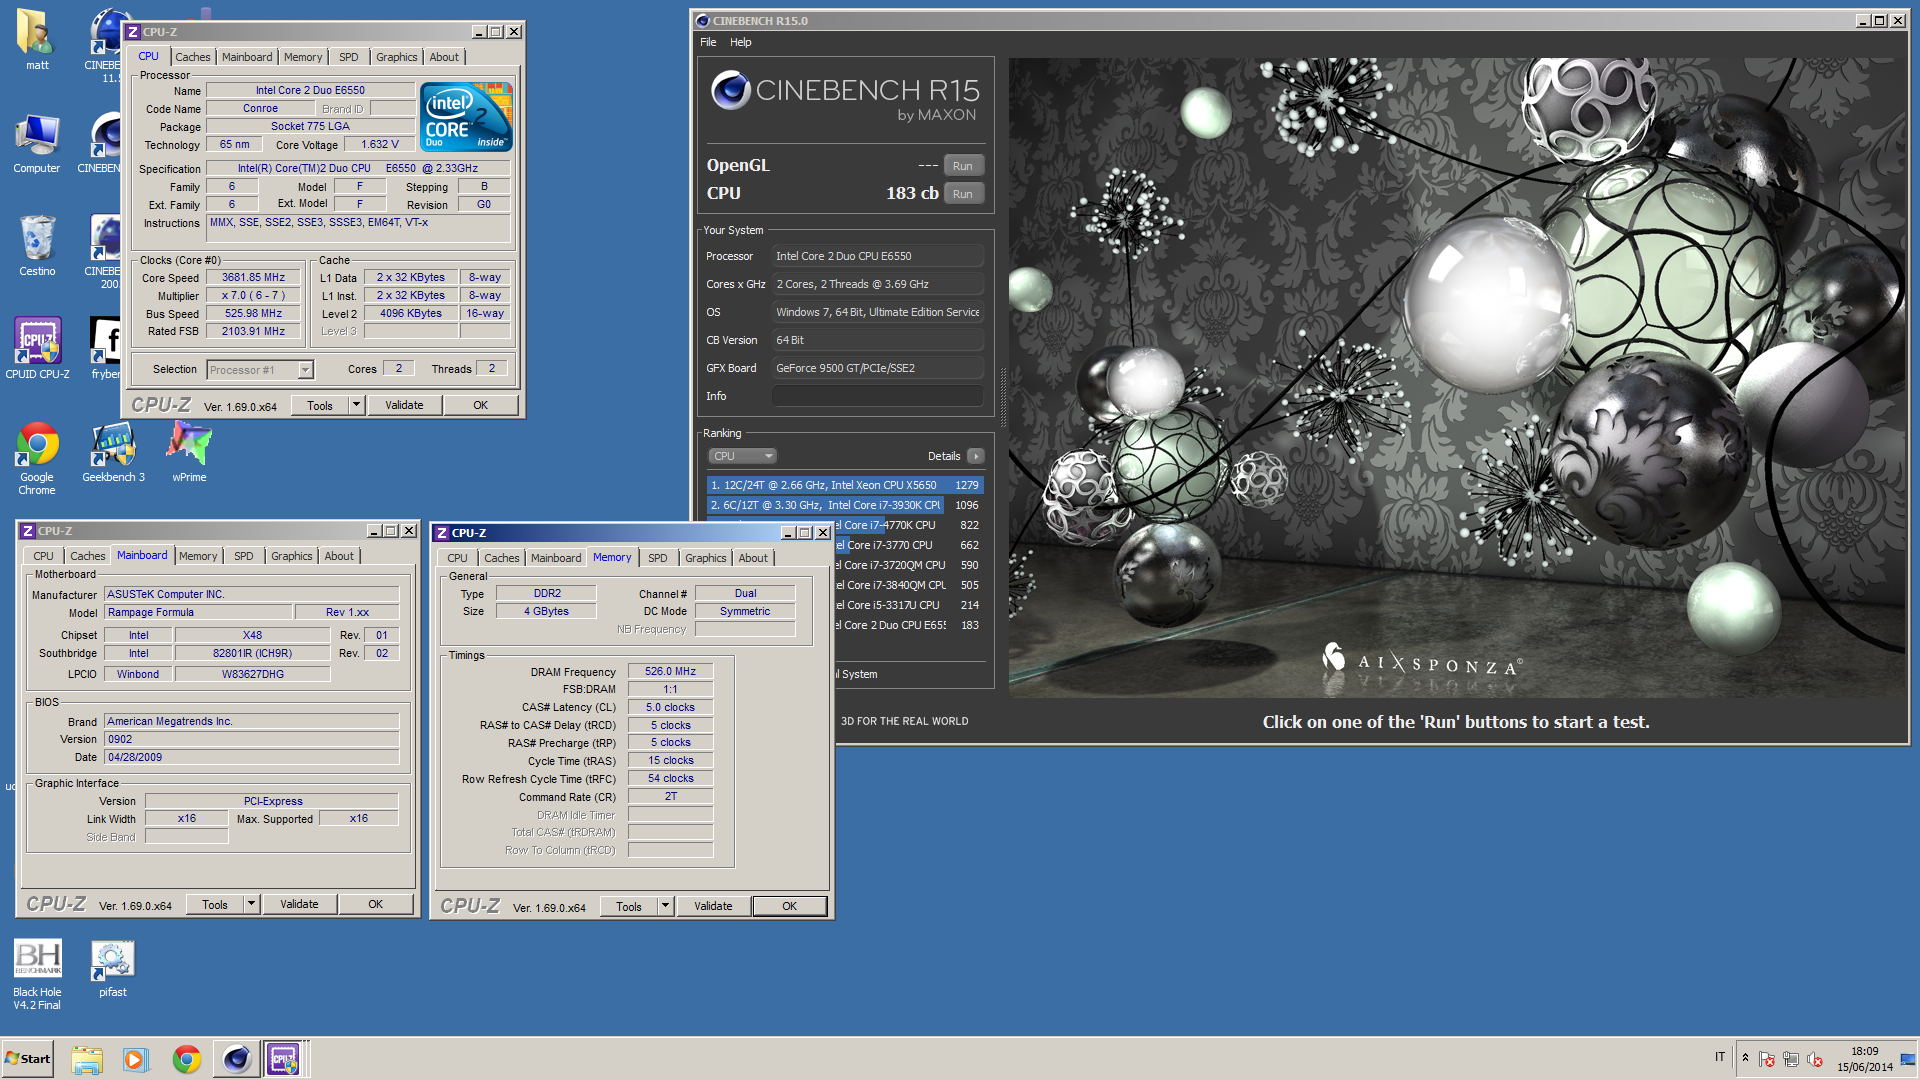The width and height of the screenshot is (1920, 1080).
Task: Switch to Caches tab in top CPU-Z
Action: click(193, 57)
